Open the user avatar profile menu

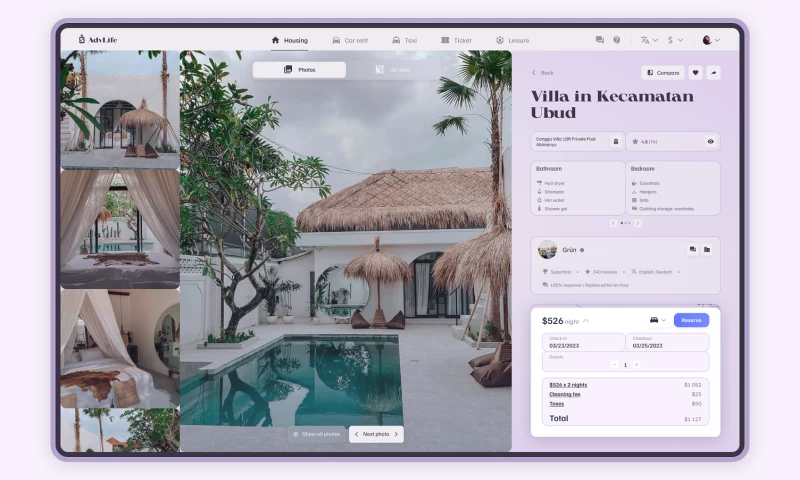[711, 40]
